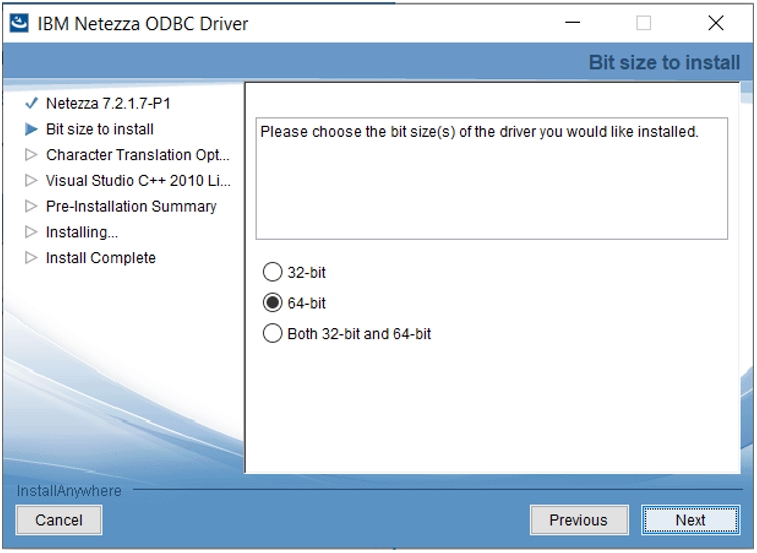Go back with the Previous button

pos(579,520)
